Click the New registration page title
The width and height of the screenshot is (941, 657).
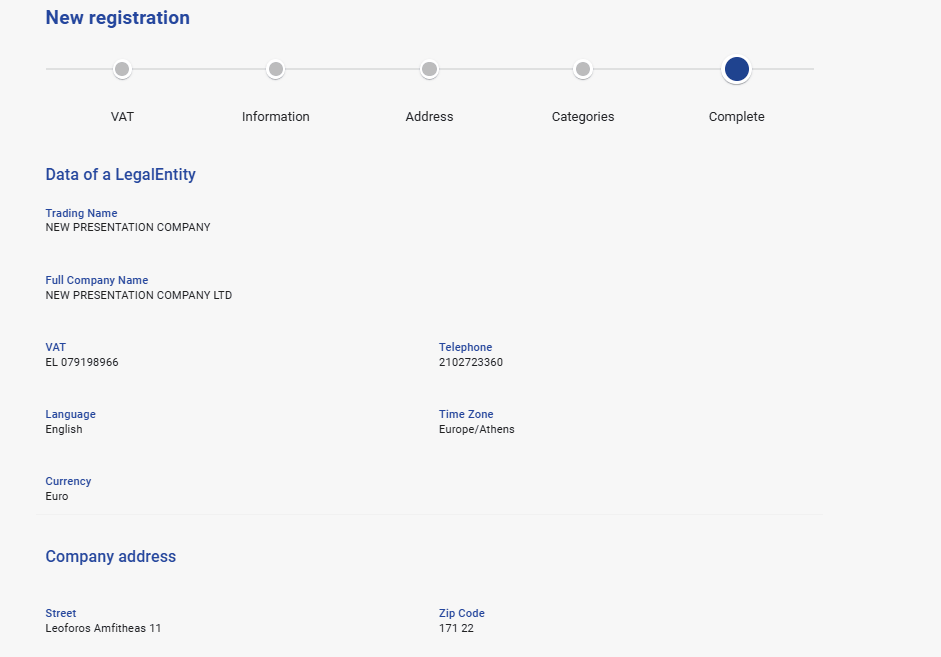117,18
